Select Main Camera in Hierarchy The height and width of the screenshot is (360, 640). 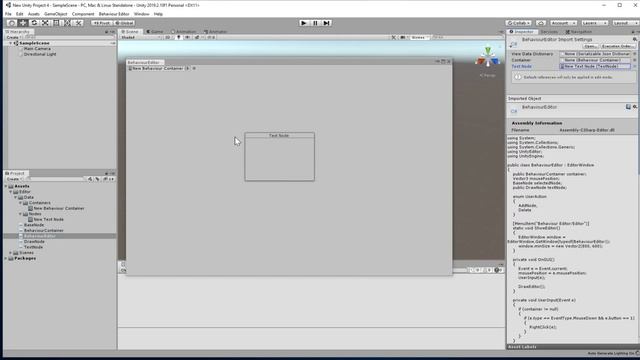click(x=37, y=49)
